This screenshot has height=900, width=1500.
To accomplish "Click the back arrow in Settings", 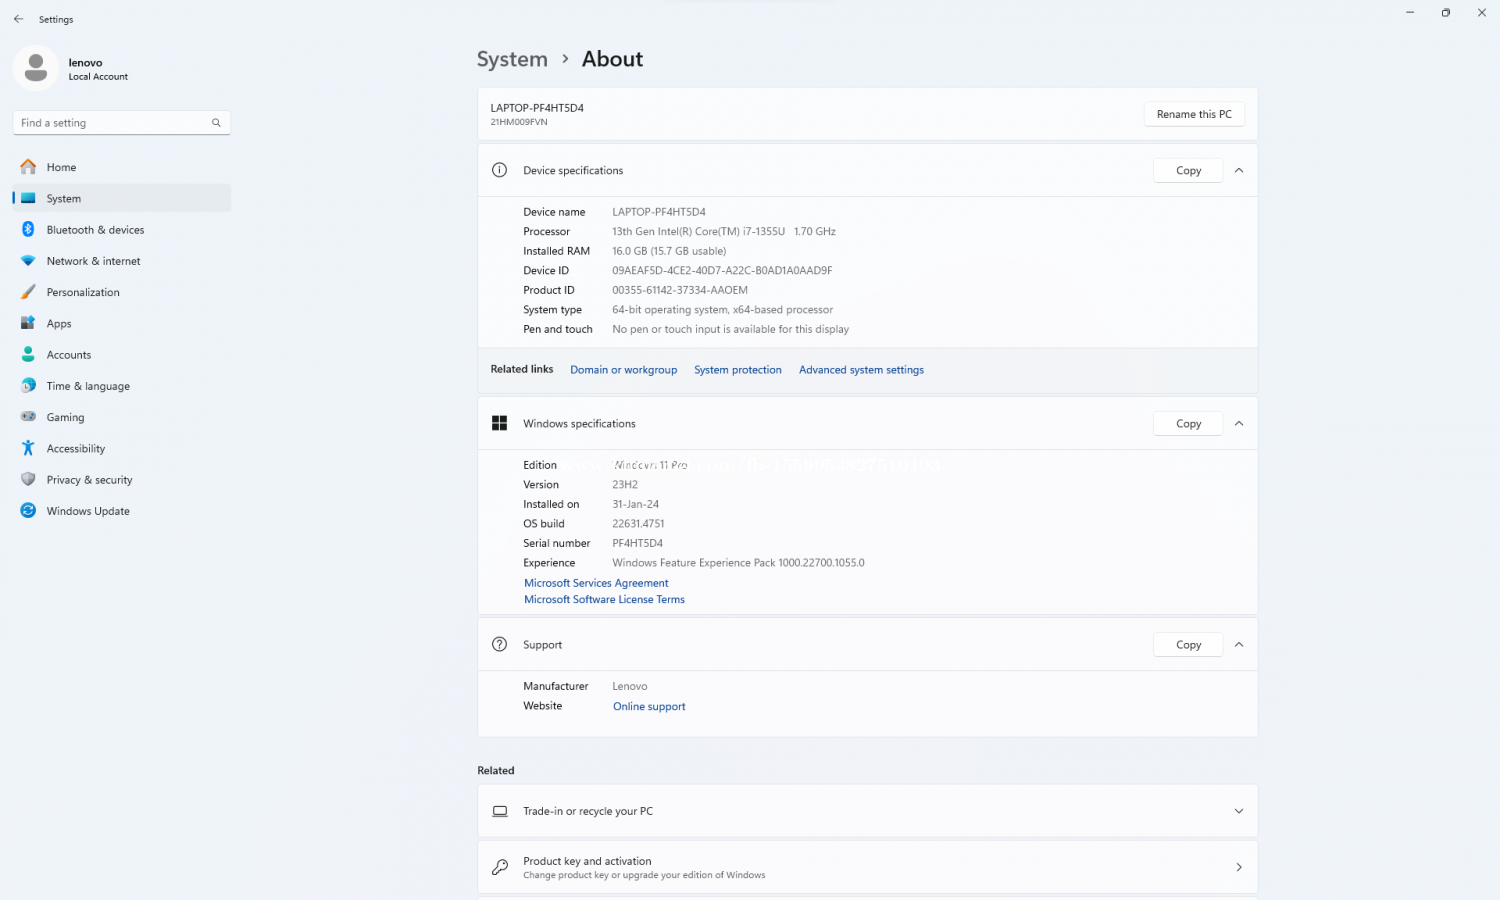I will tap(18, 19).
